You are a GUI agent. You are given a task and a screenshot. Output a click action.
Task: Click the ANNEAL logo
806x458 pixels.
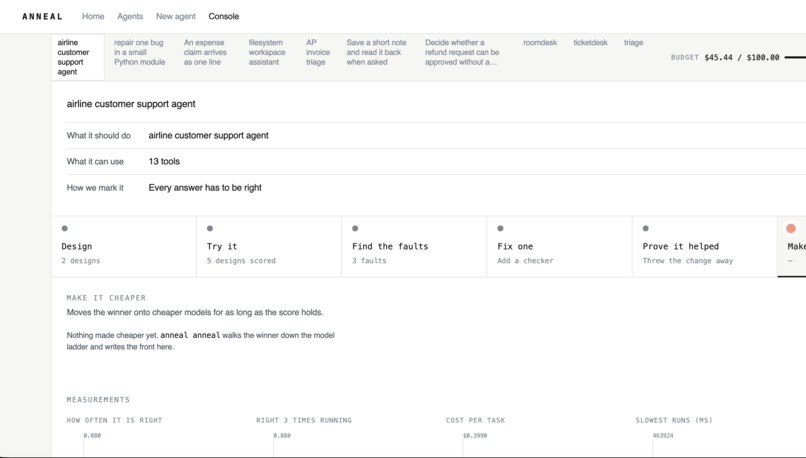[42, 16]
